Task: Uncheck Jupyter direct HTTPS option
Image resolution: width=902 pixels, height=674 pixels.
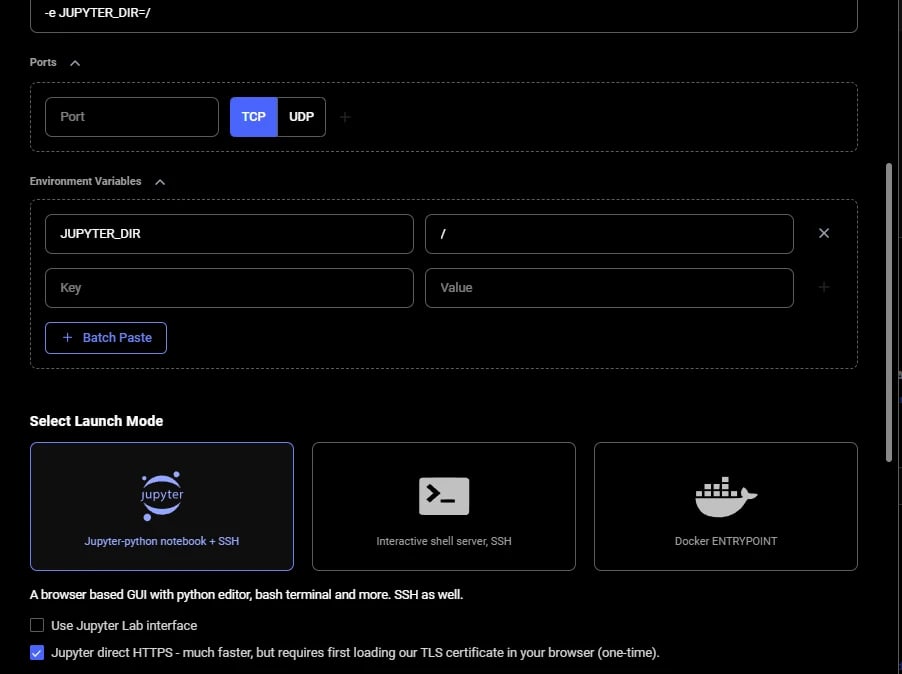Action: tap(37, 652)
